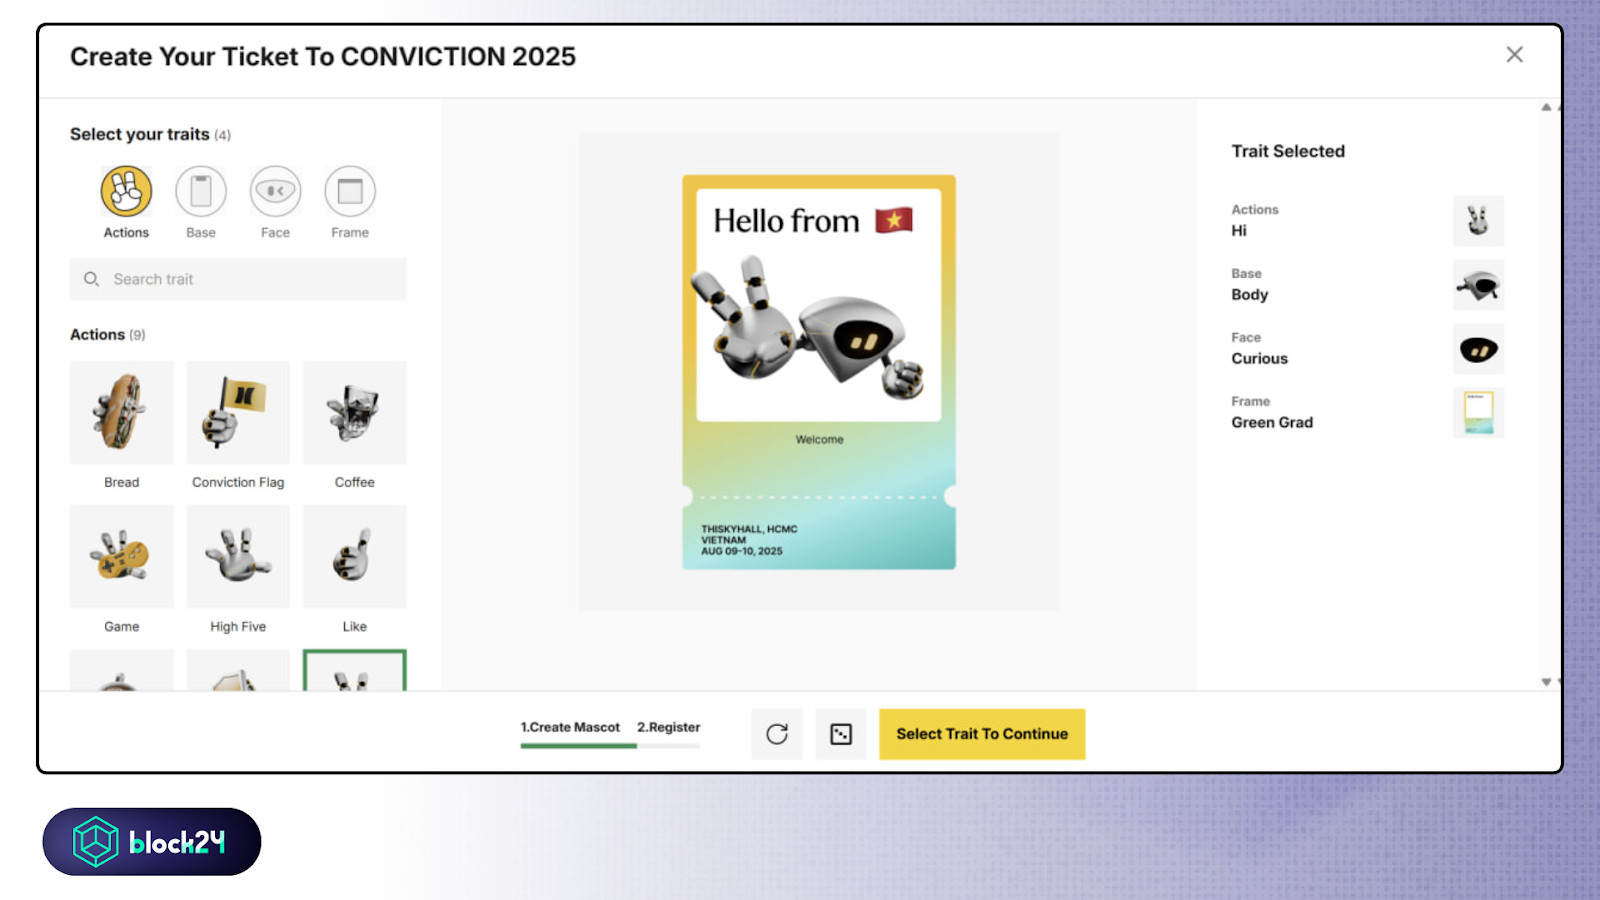The width and height of the screenshot is (1600, 900).
Task: Click the reset refresh icon button
Action: [x=777, y=734]
